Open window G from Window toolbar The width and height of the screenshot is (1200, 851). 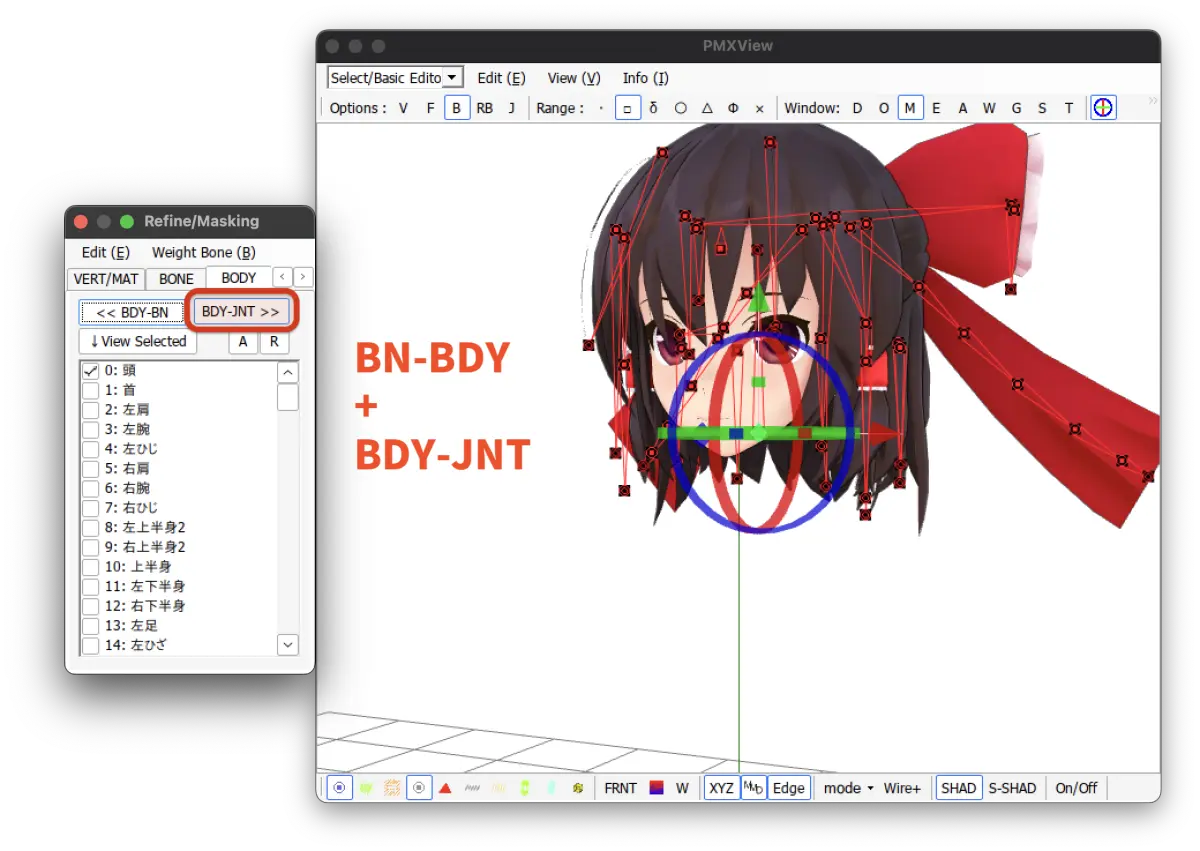(x=1016, y=108)
